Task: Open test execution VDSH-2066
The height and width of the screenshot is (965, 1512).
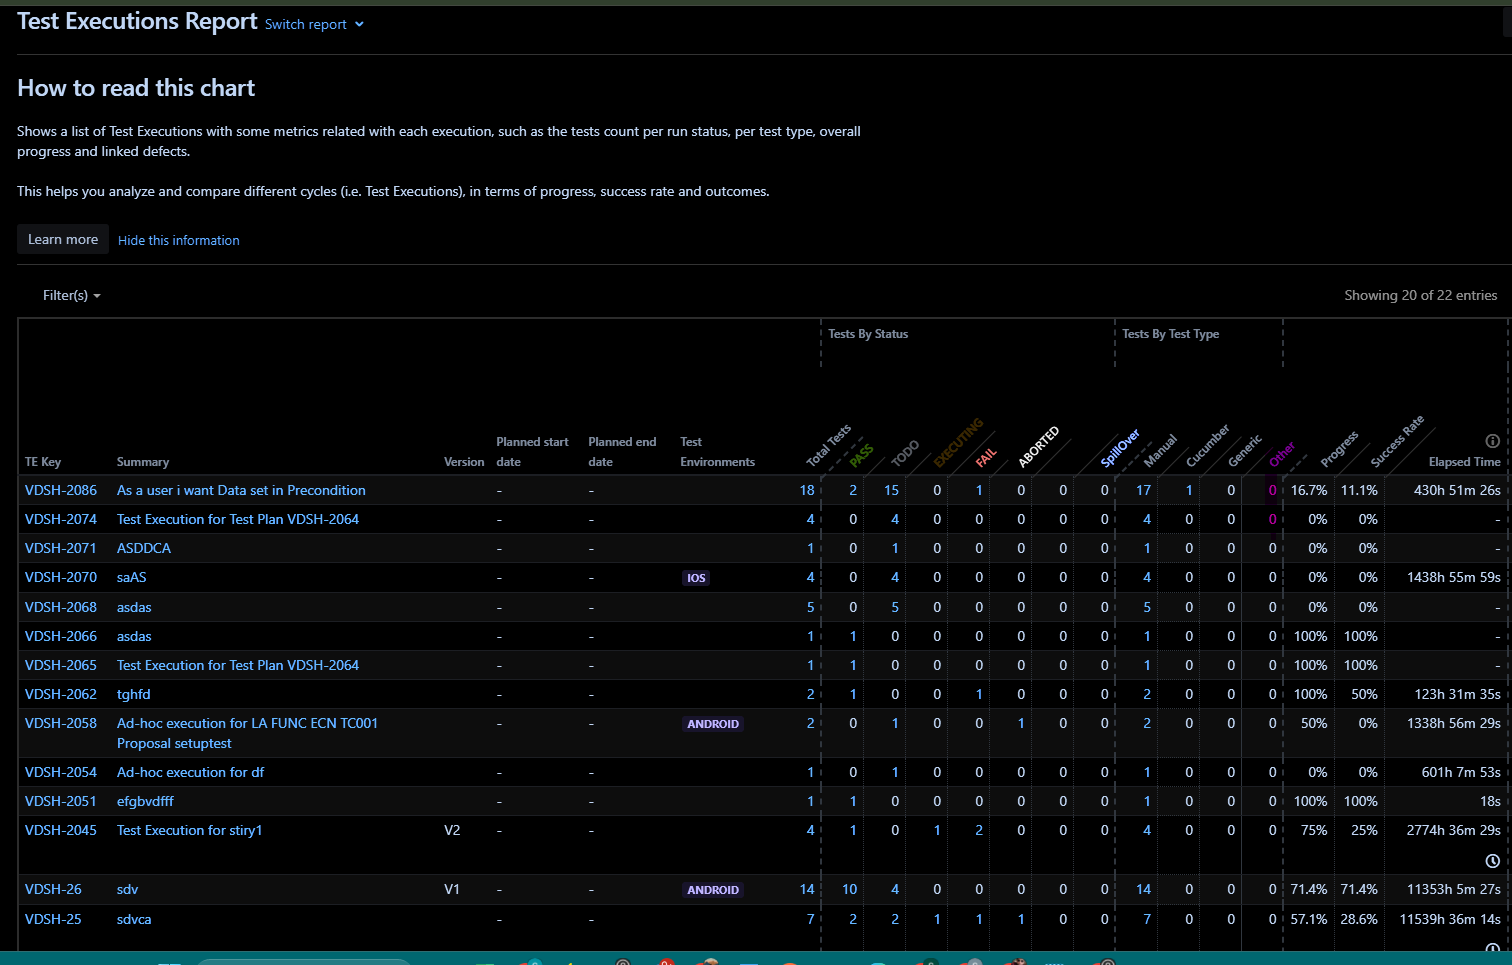Action: coord(61,636)
